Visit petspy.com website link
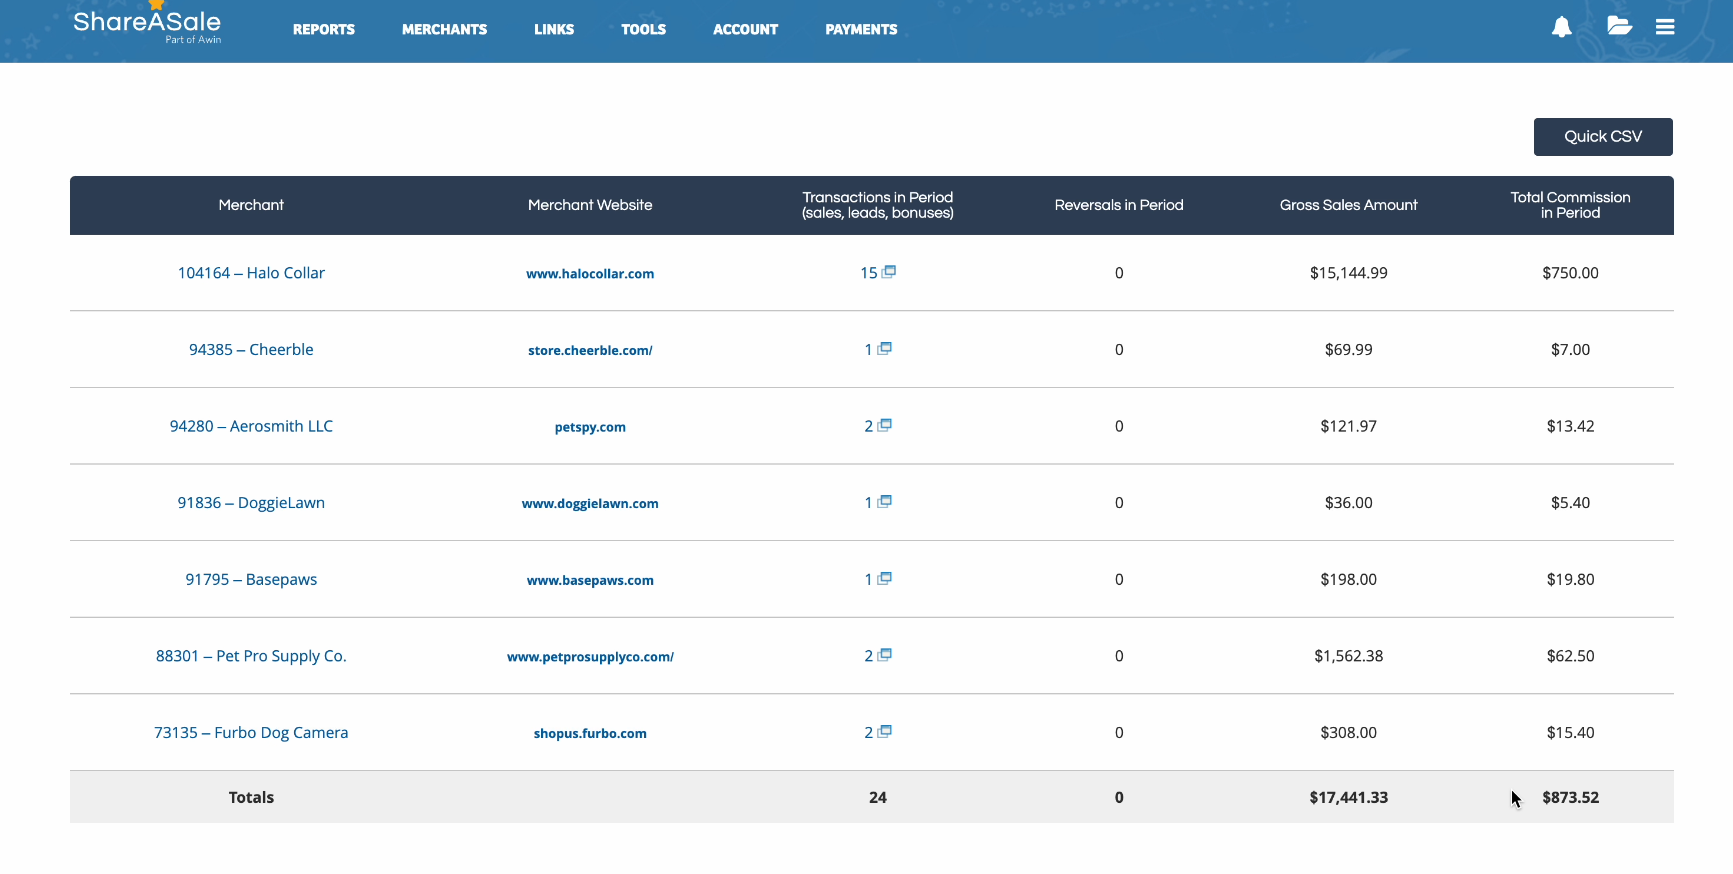 (x=590, y=427)
